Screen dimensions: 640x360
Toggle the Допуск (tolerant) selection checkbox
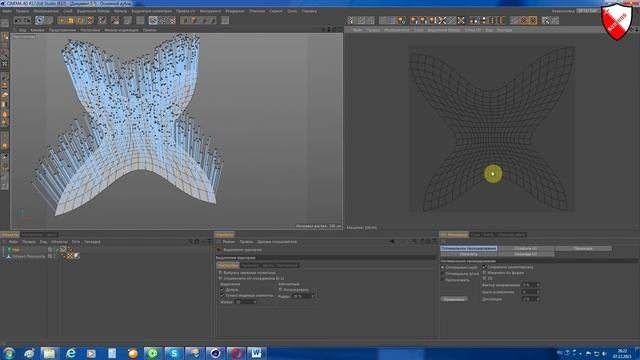222,289
